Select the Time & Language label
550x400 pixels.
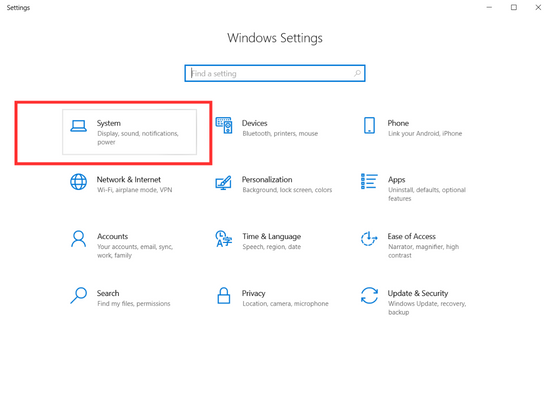(271, 236)
